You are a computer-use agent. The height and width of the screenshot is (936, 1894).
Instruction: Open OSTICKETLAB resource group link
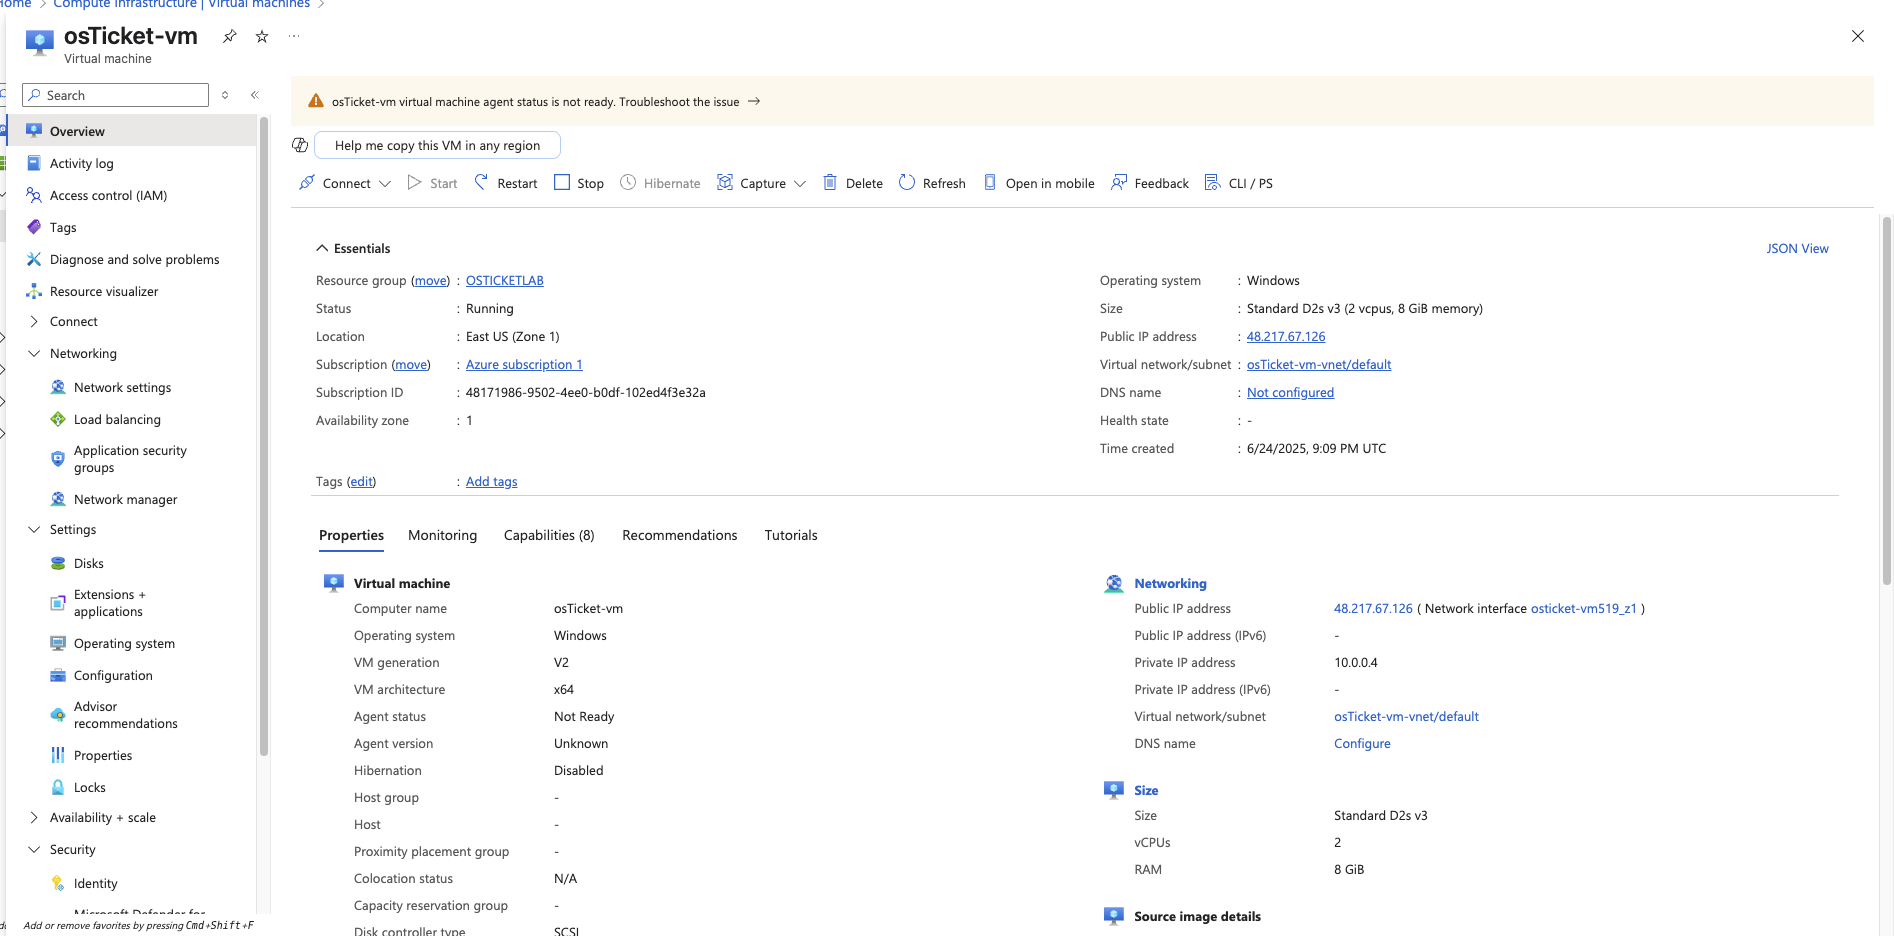[505, 280]
